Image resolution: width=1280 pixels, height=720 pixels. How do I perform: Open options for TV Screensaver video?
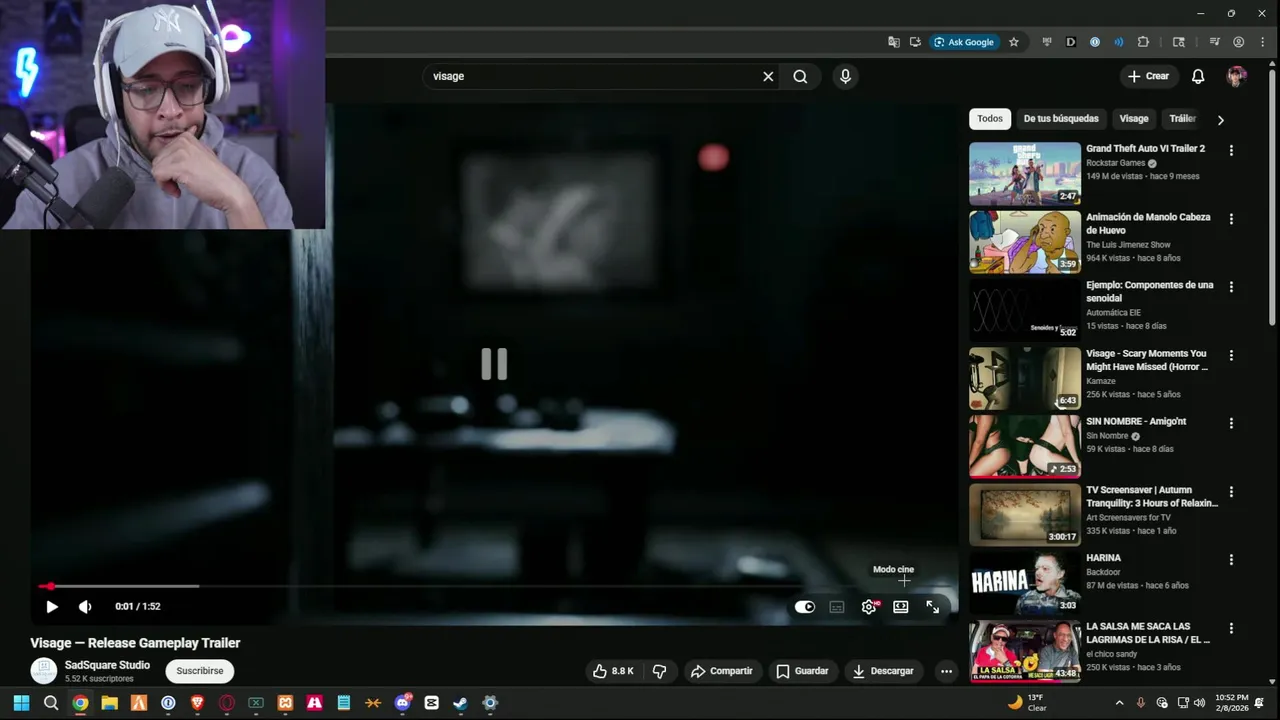pos(1231,492)
